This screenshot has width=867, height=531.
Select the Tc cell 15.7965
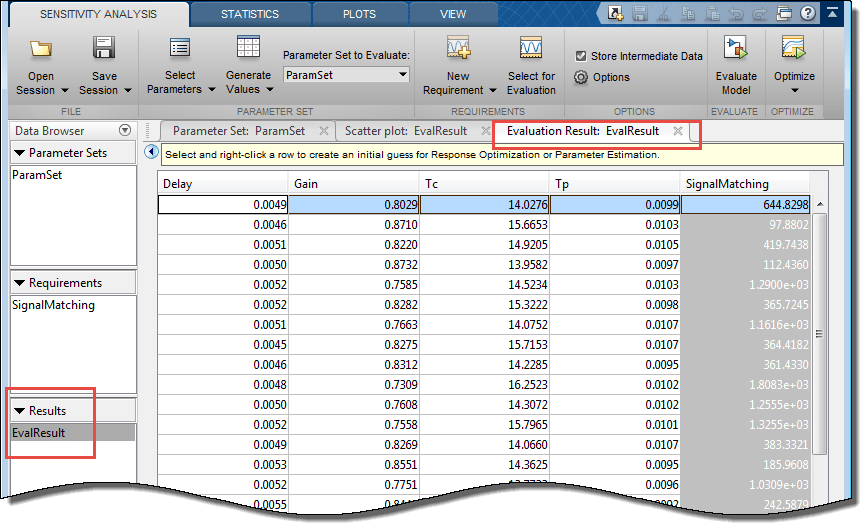[484, 425]
